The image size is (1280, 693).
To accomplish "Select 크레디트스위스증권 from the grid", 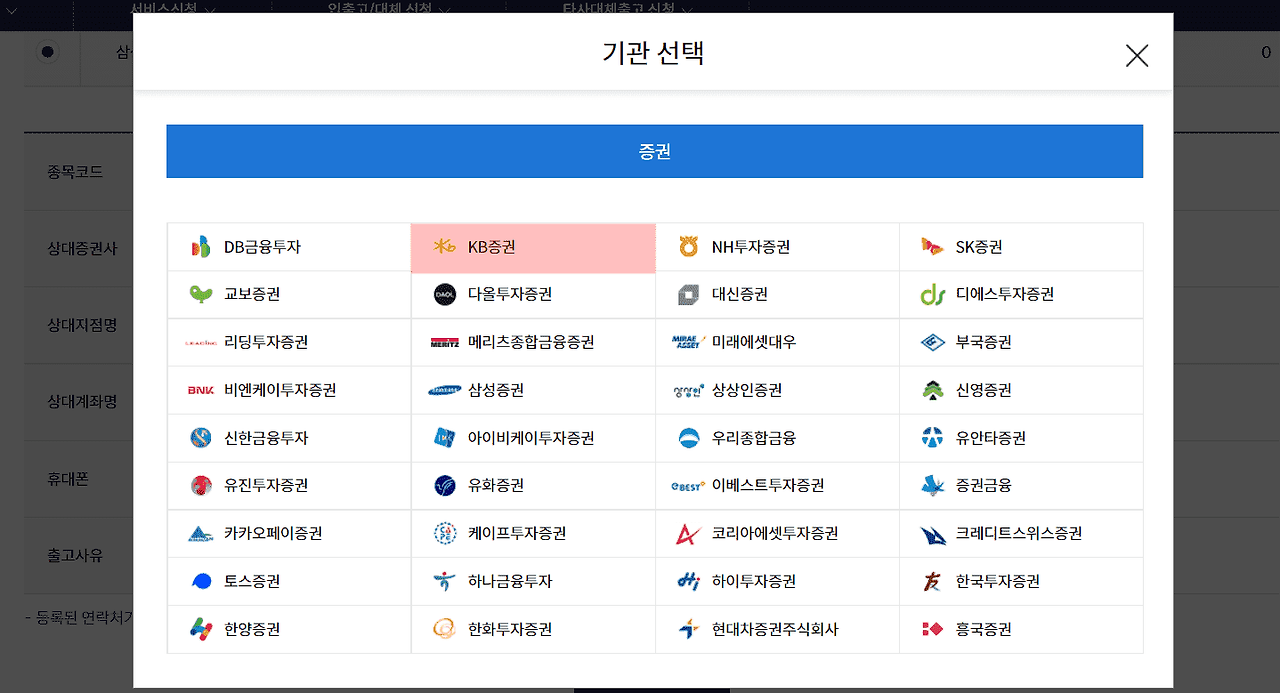I will click(x=1018, y=534).
